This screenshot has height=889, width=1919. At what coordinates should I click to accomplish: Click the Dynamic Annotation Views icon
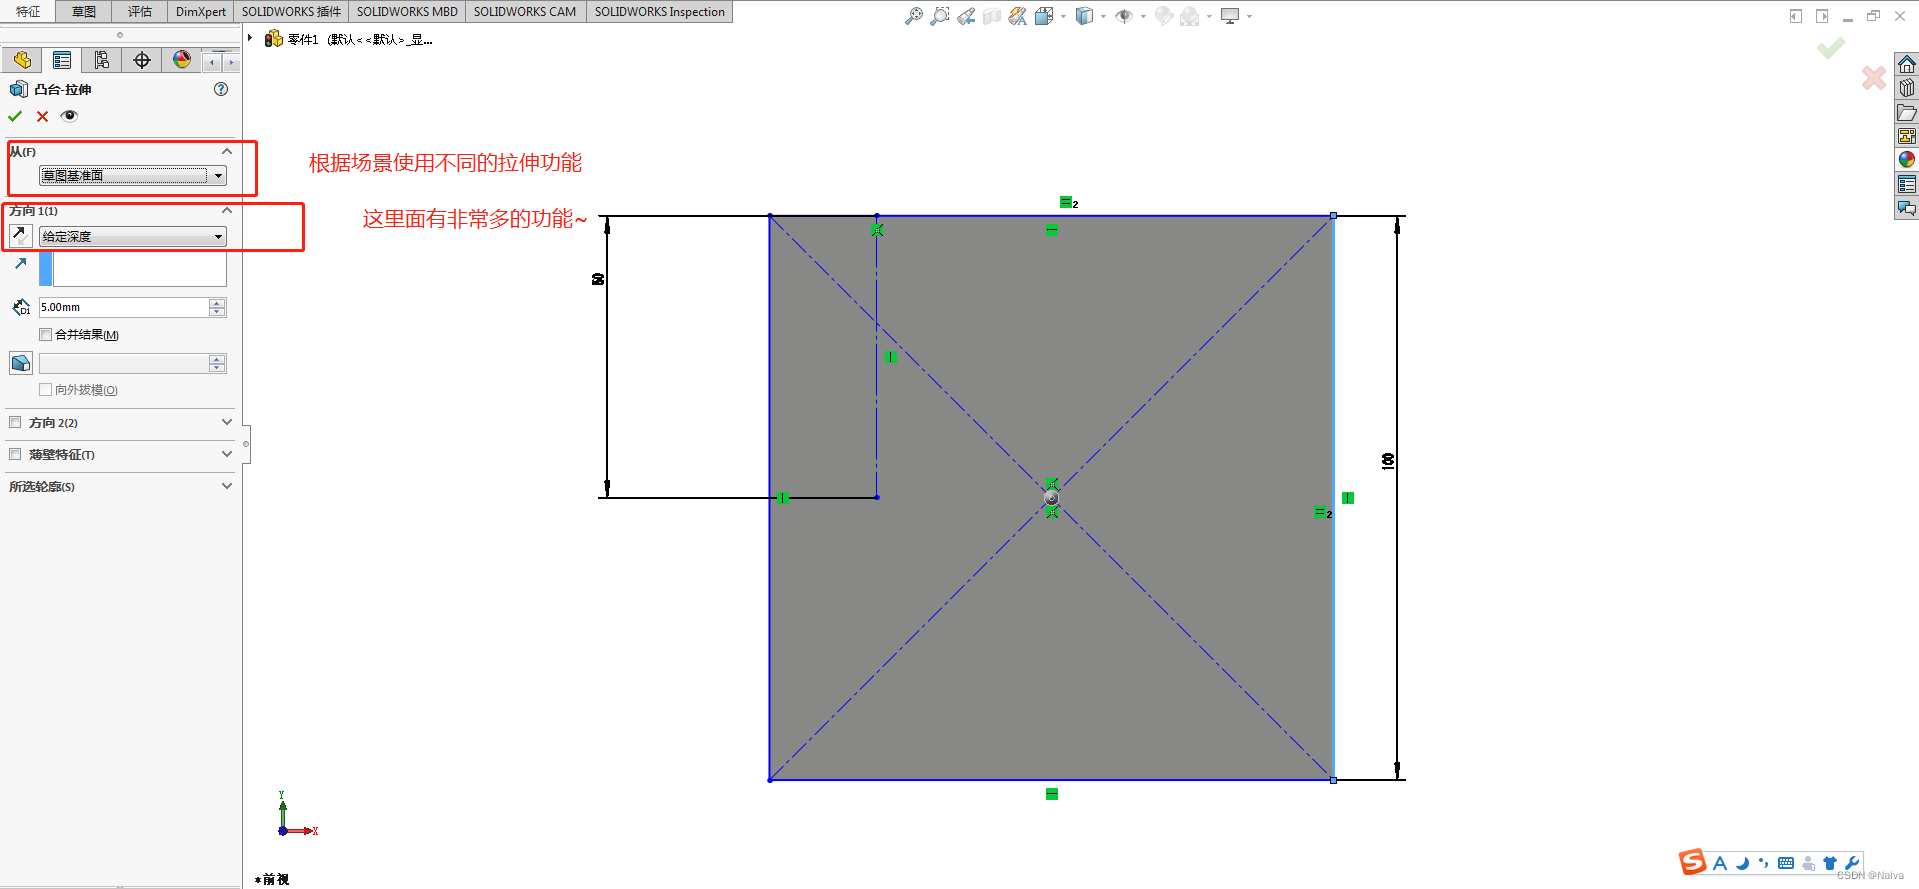tap(1018, 16)
